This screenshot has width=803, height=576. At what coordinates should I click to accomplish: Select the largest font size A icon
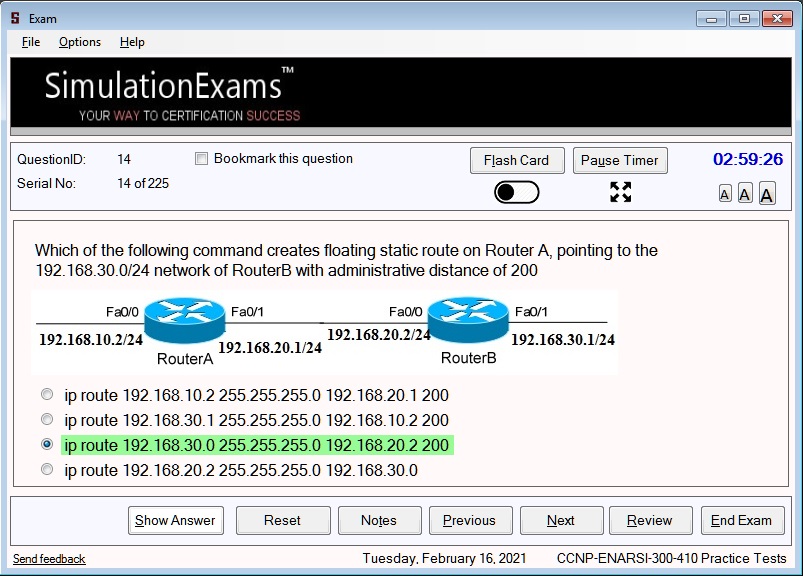(x=766, y=194)
